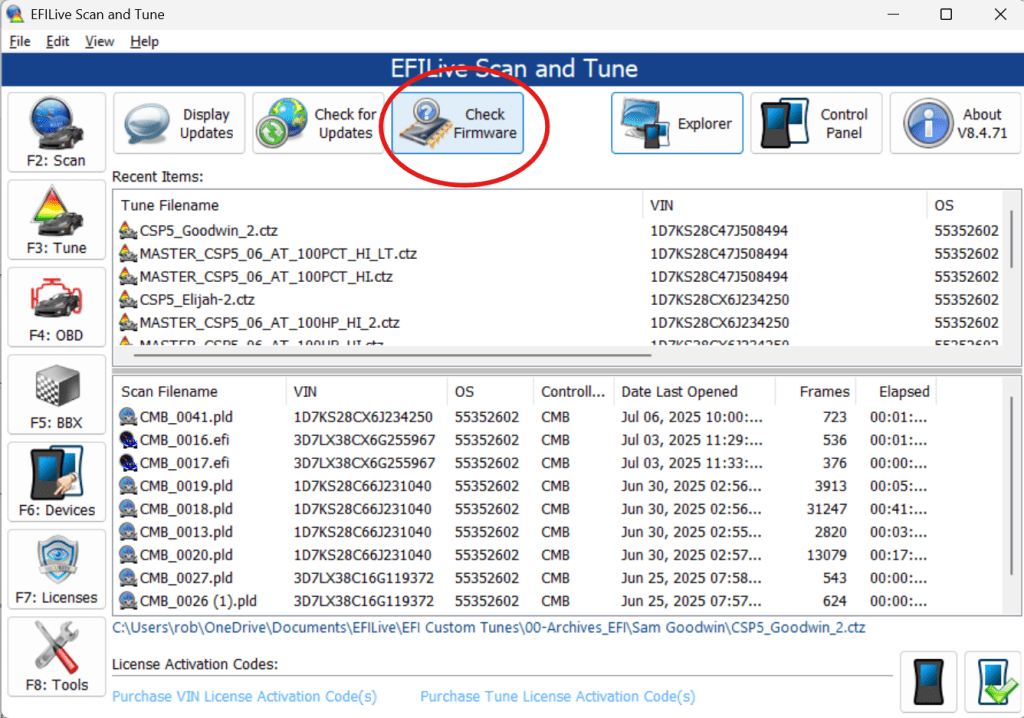
Task: Open the Display Updates button
Action: [180, 124]
